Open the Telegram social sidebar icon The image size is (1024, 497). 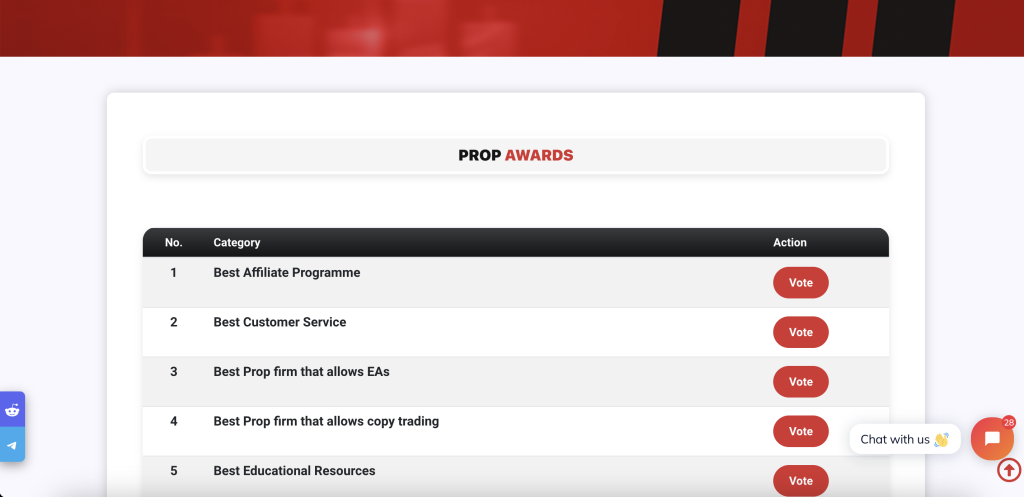(x=12, y=446)
